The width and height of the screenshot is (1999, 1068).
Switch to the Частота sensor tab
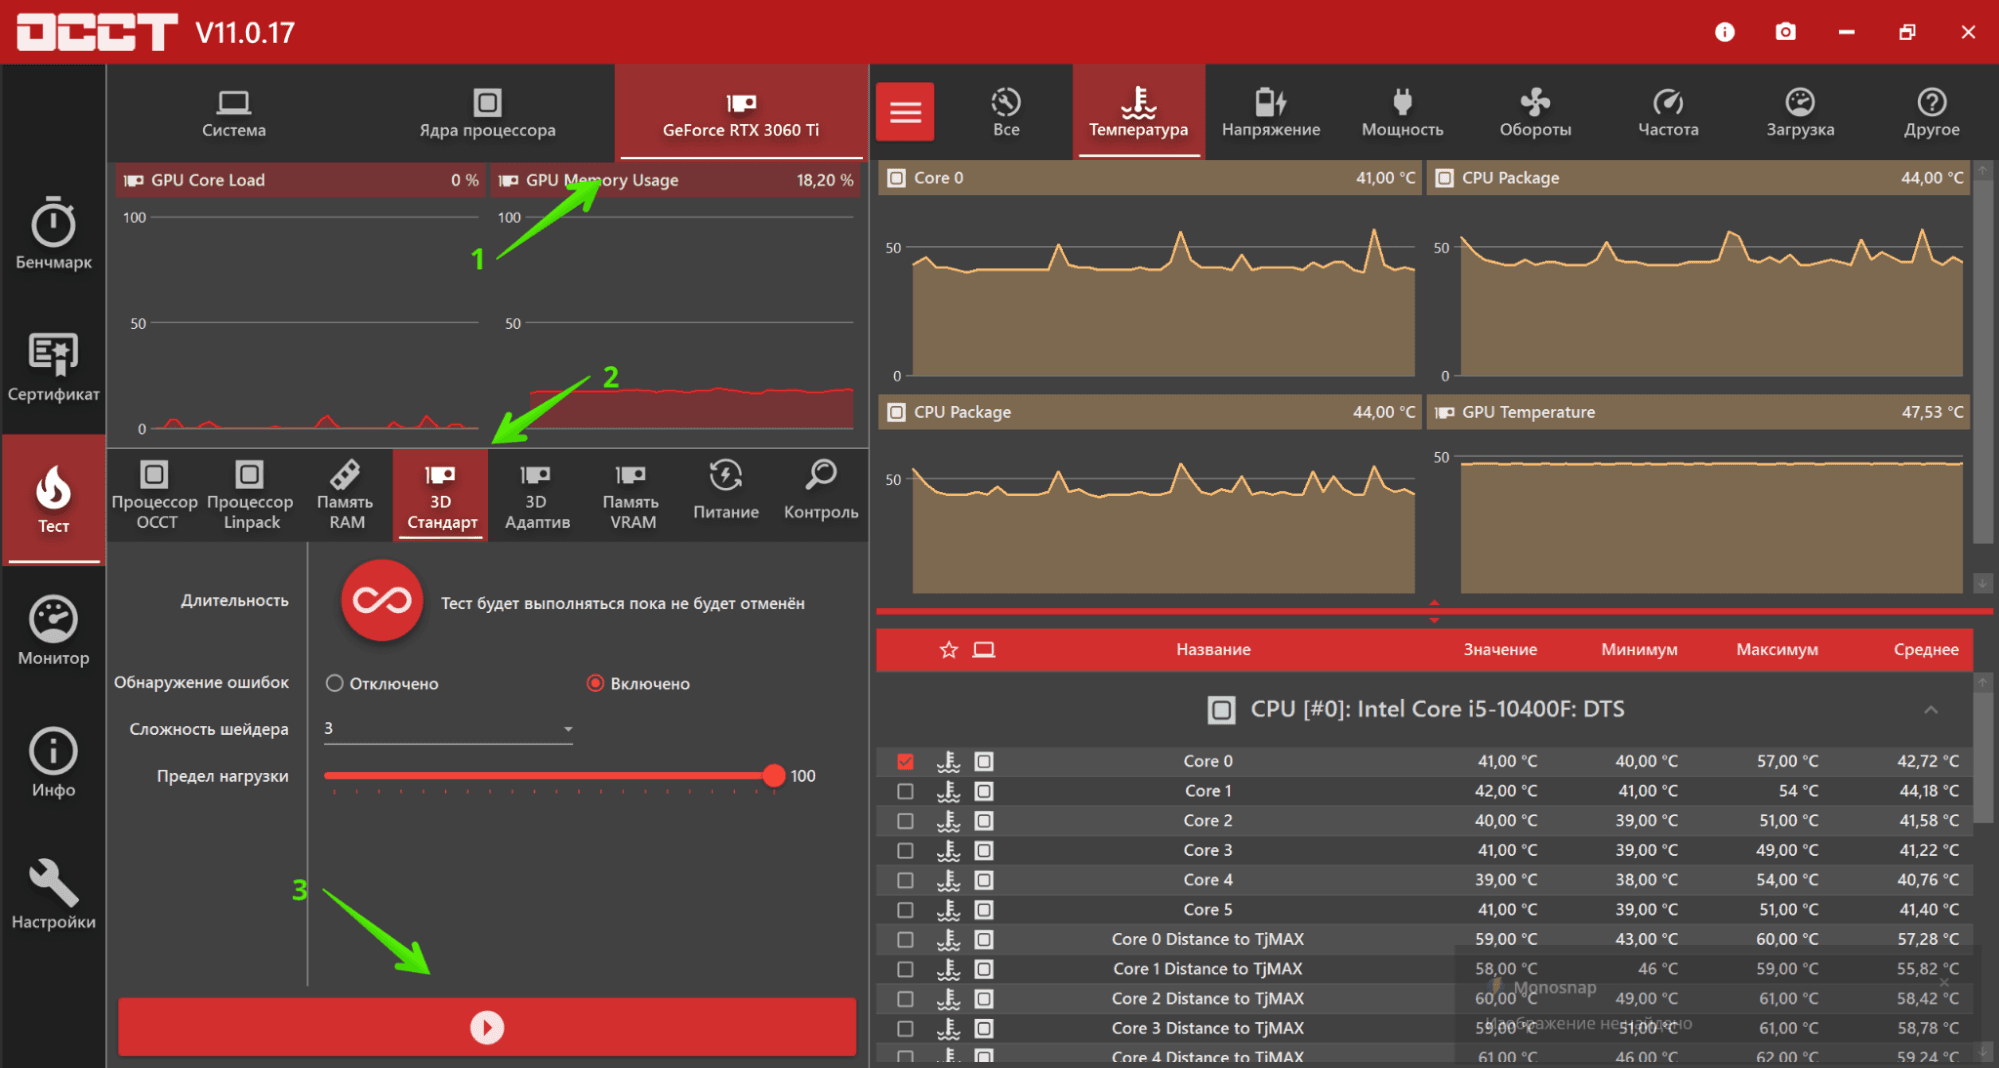(1668, 113)
